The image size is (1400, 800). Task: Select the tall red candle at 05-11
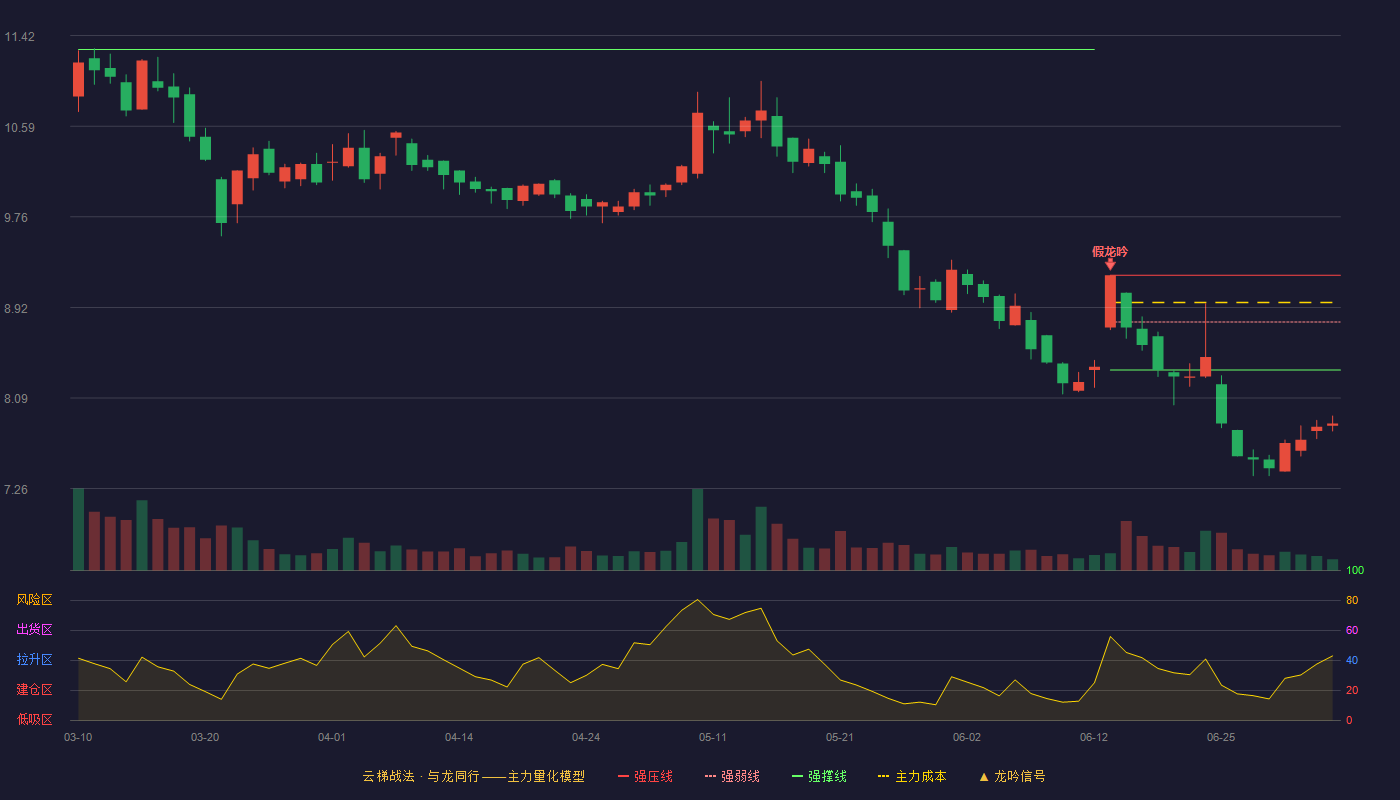click(697, 143)
